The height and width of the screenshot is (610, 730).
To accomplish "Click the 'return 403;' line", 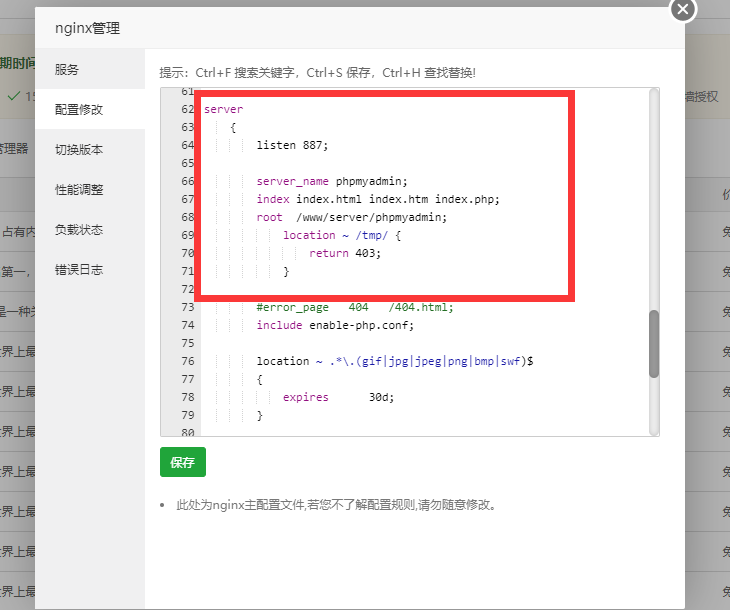I will coord(345,253).
